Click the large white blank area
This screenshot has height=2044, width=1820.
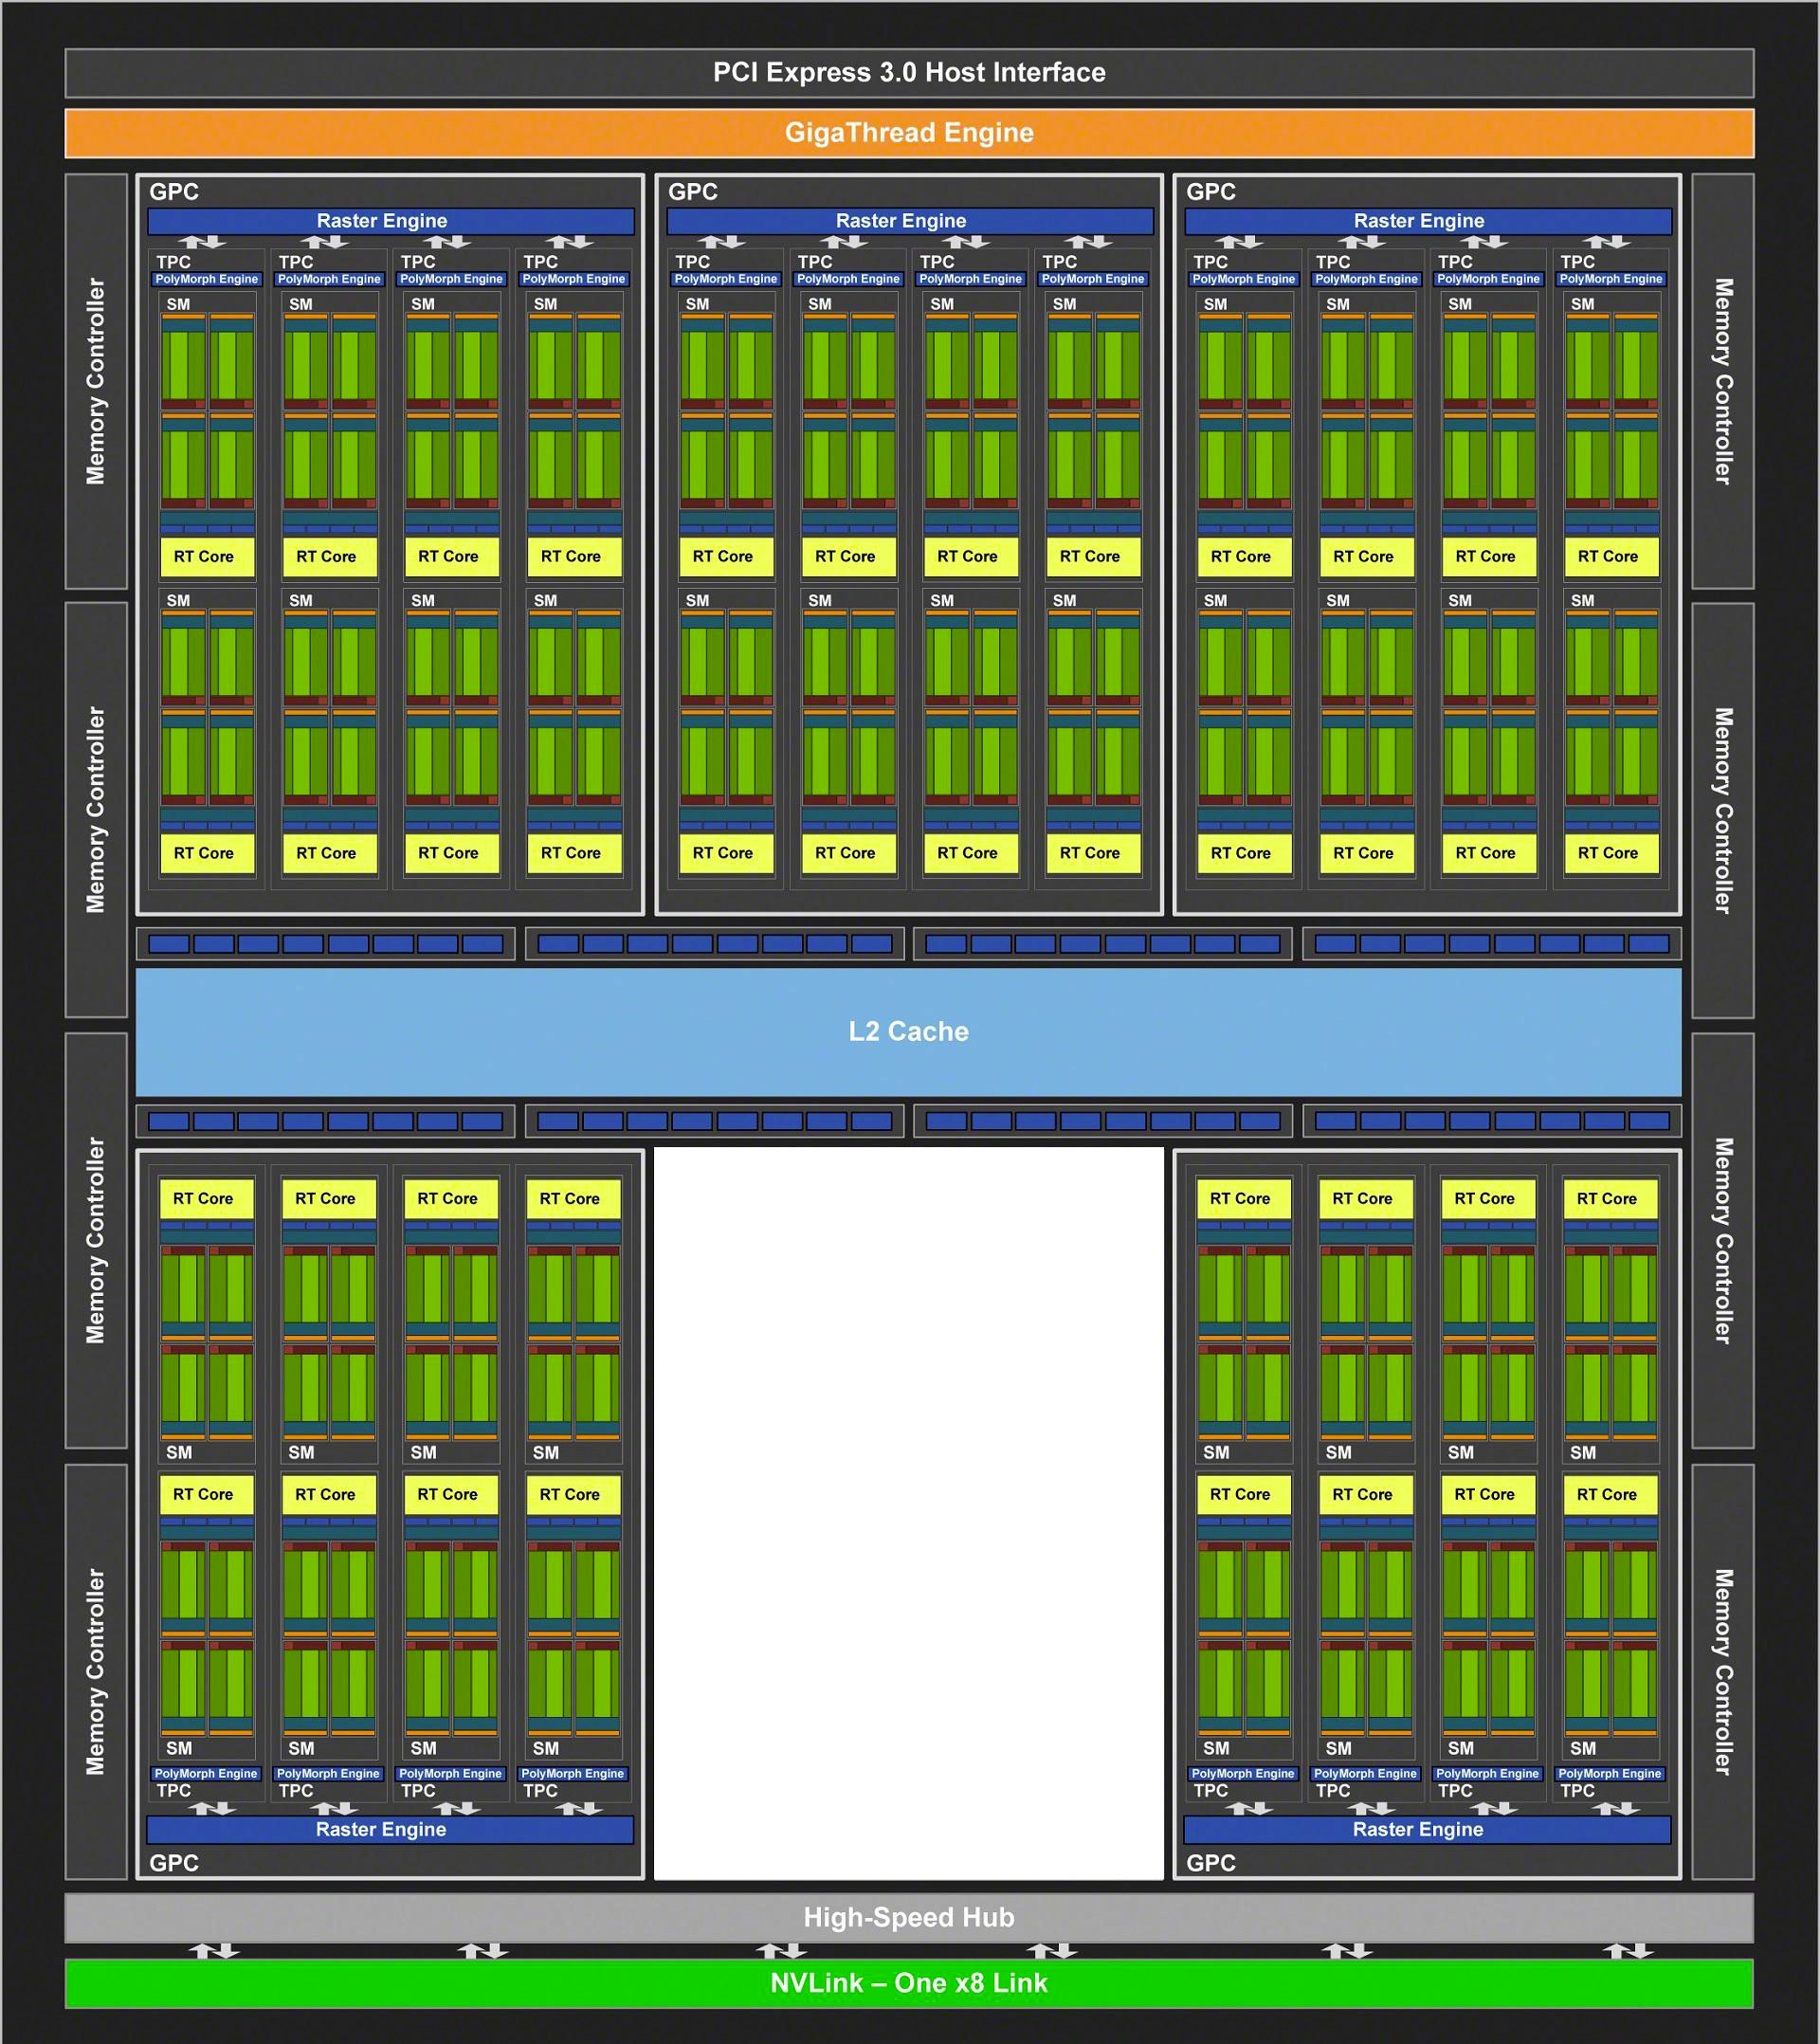pos(909,1512)
